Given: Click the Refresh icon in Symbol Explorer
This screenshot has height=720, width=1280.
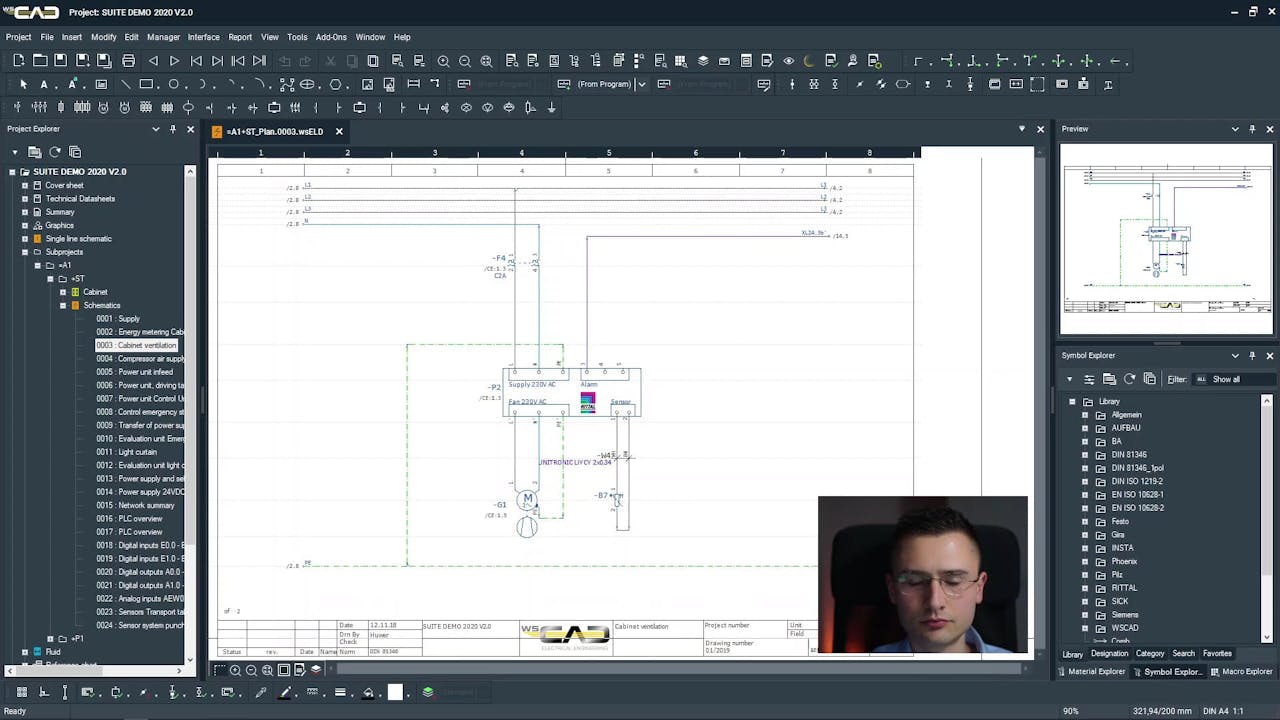Looking at the screenshot, I should [x=1130, y=379].
